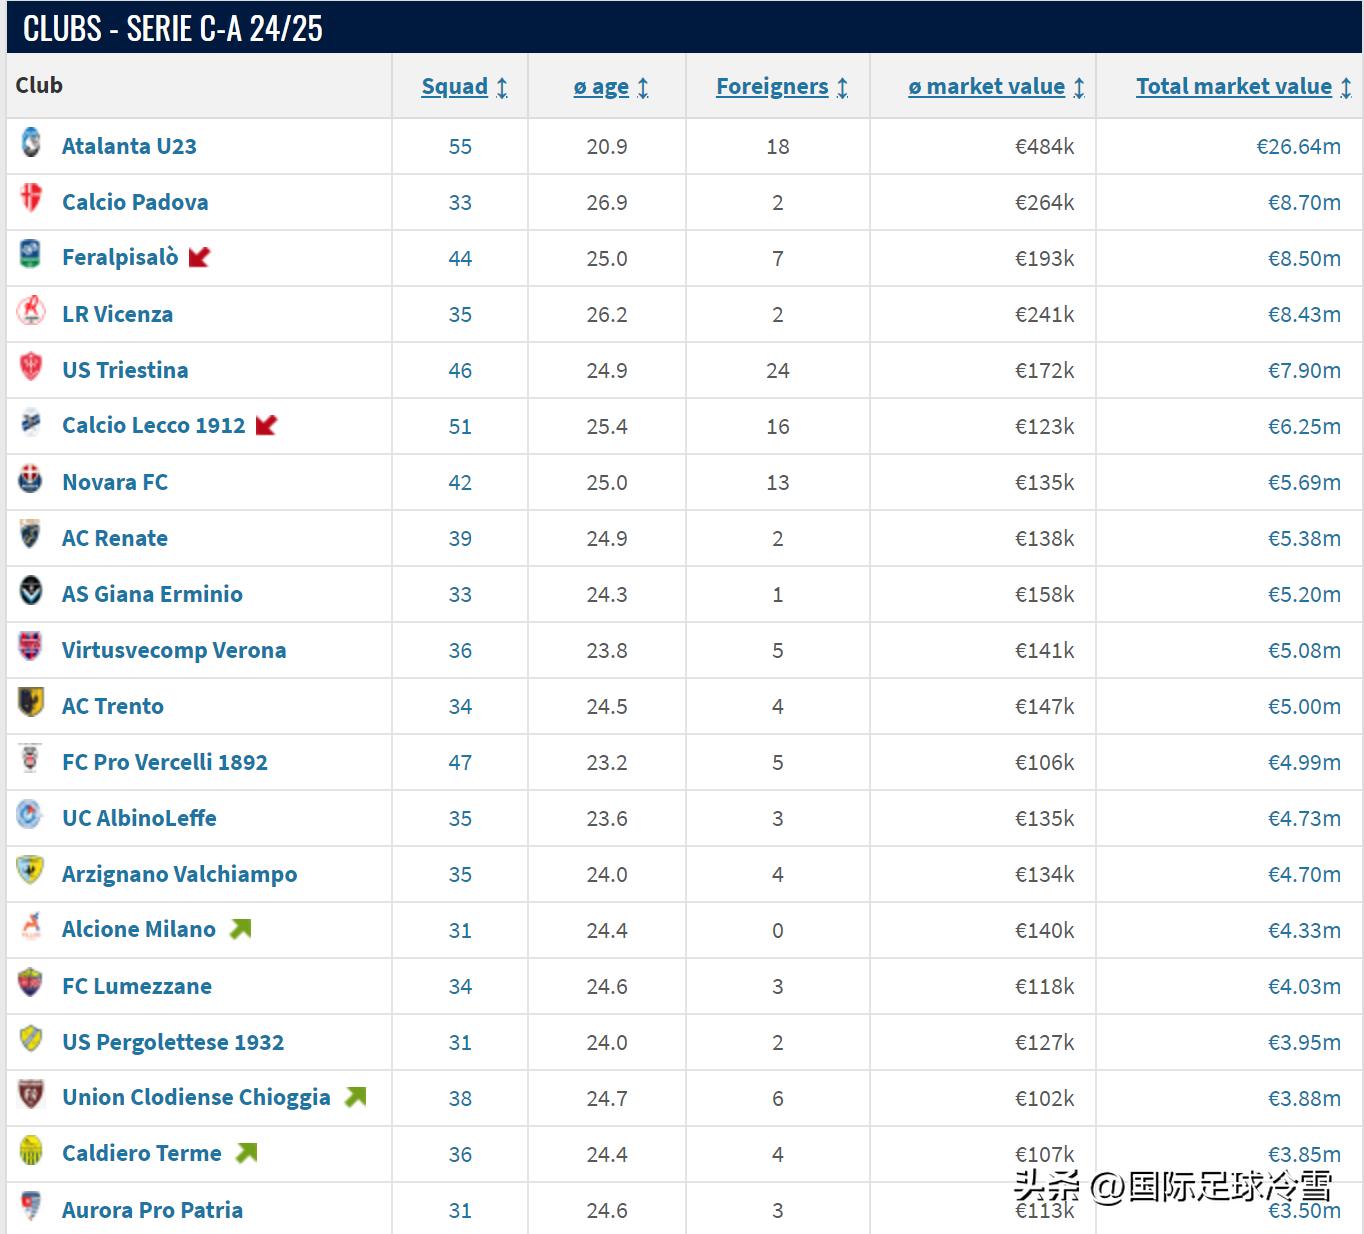This screenshot has height=1234, width=1364.
Task: Open the Feralpisalò club link
Action: (x=120, y=258)
